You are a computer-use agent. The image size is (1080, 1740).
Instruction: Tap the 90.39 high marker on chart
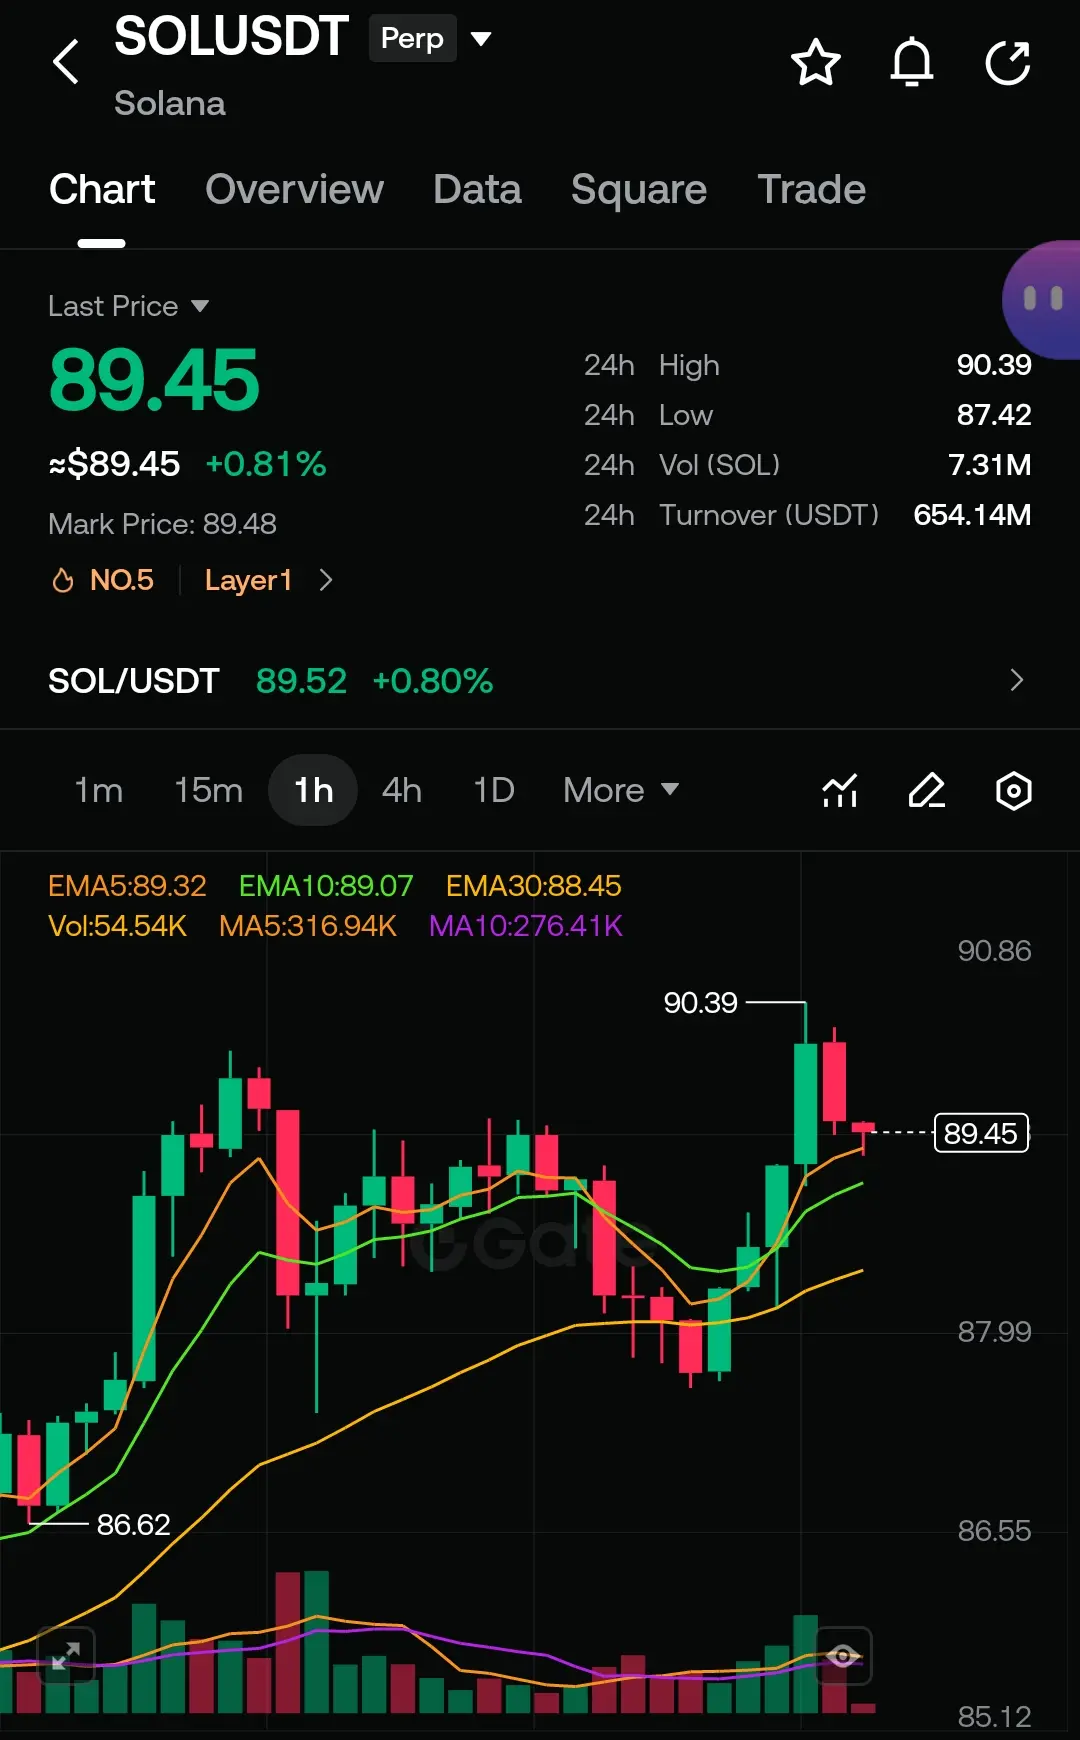coord(700,1002)
